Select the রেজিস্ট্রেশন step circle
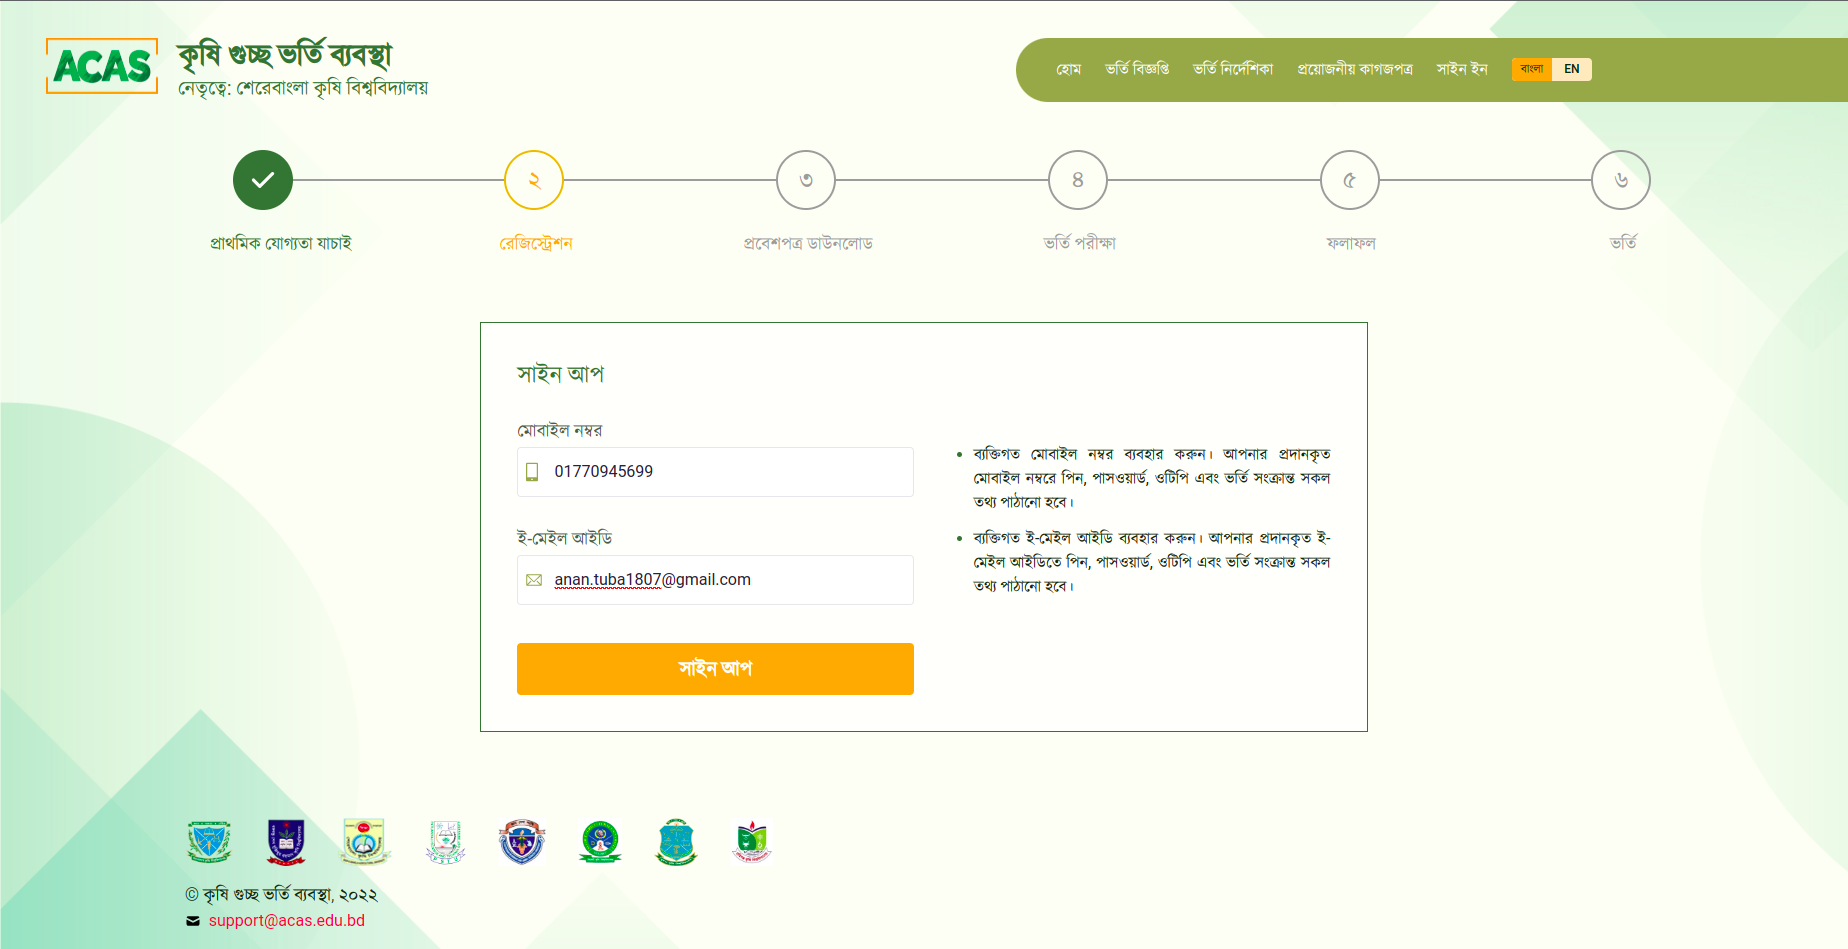Viewport: 1848px width, 949px height. 534,180
